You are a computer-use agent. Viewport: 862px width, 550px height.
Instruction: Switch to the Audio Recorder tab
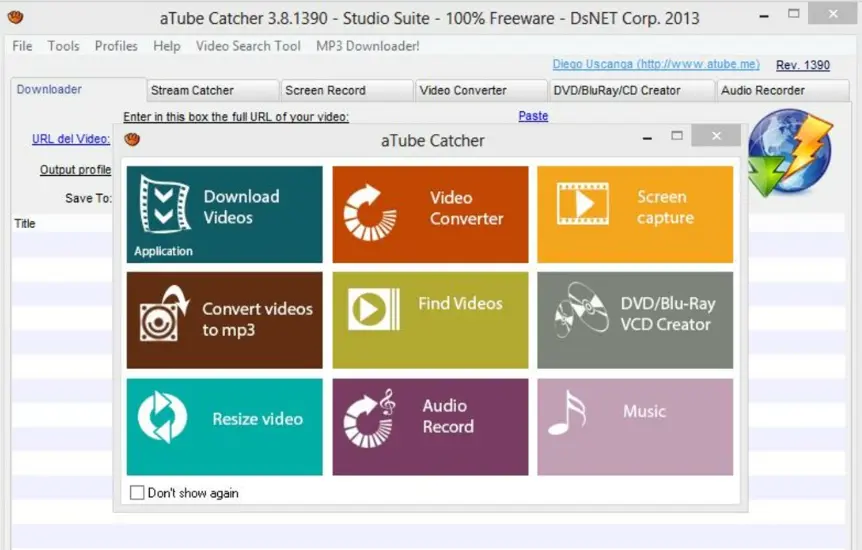click(763, 90)
